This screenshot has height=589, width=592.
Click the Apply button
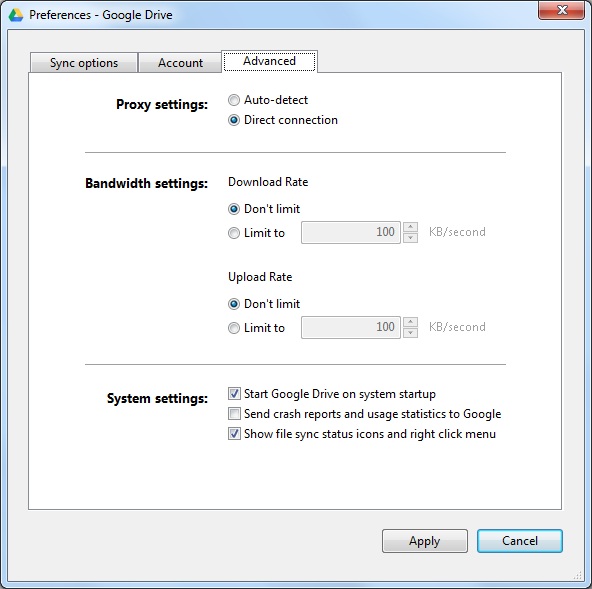[425, 541]
